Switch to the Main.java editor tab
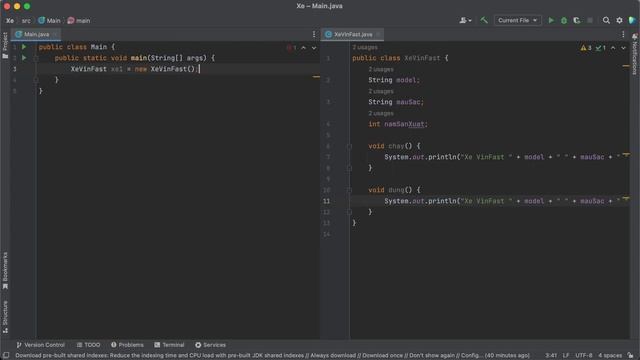 tap(36, 34)
